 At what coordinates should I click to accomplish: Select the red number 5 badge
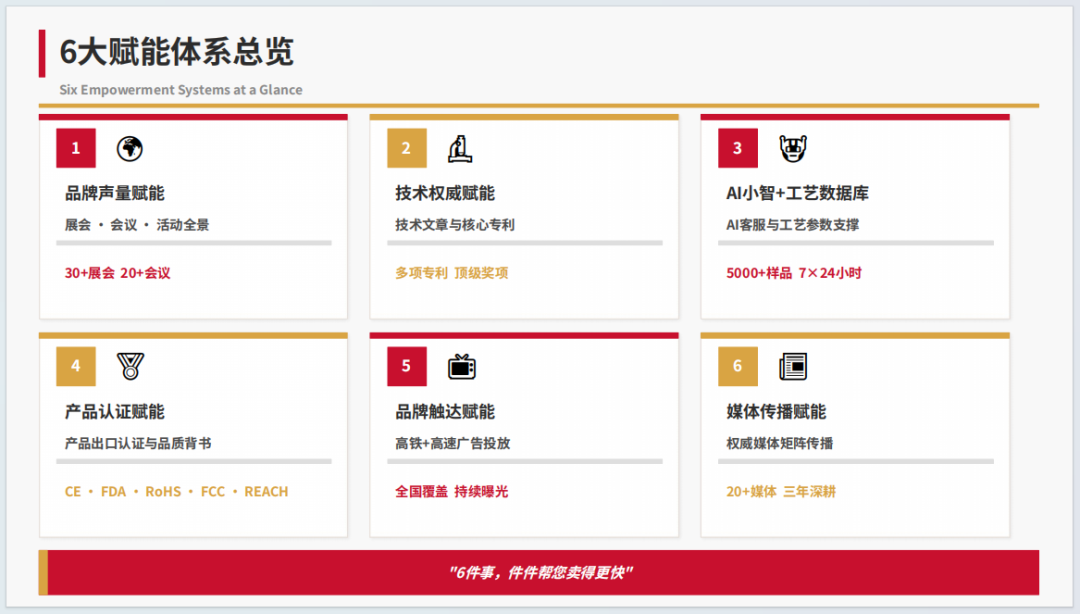pyautogui.click(x=406, y=366)
